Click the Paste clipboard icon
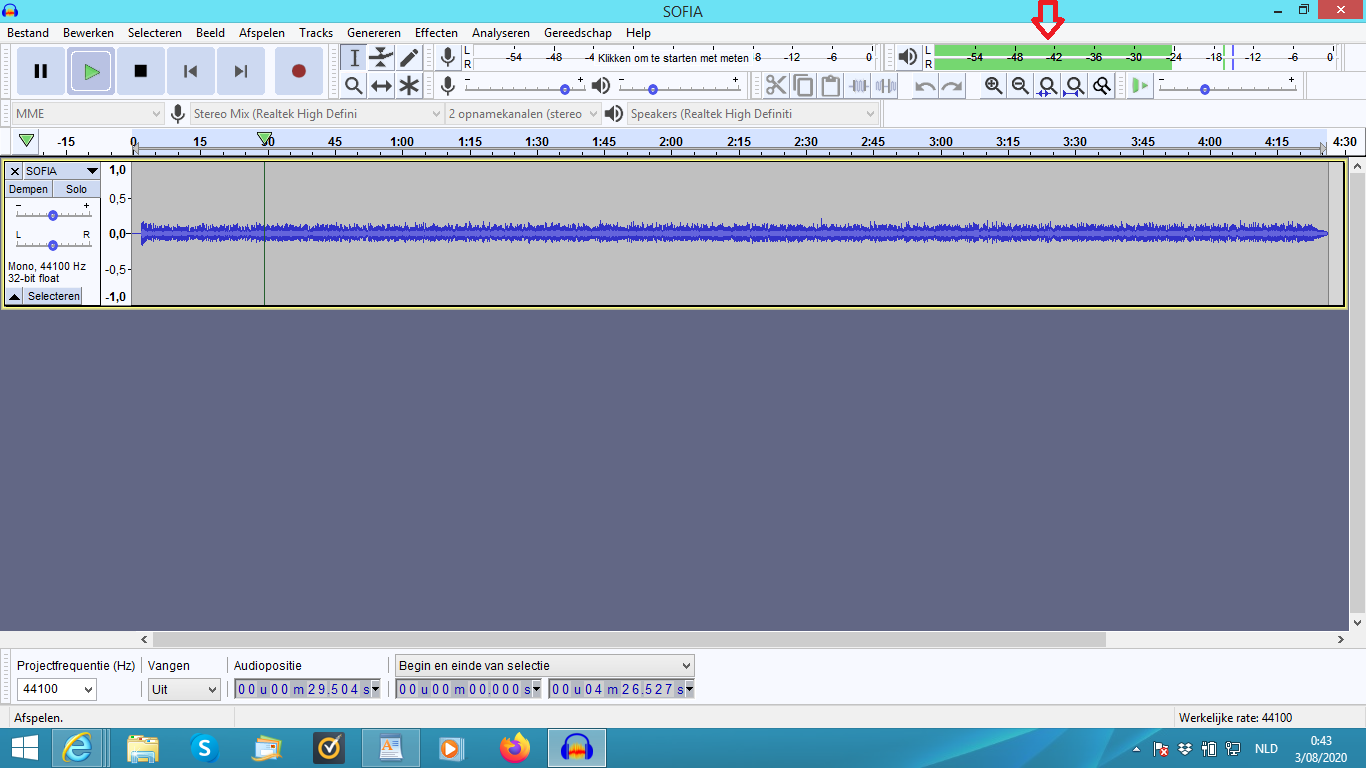1366x768 pixels. (x=830, y=86)
